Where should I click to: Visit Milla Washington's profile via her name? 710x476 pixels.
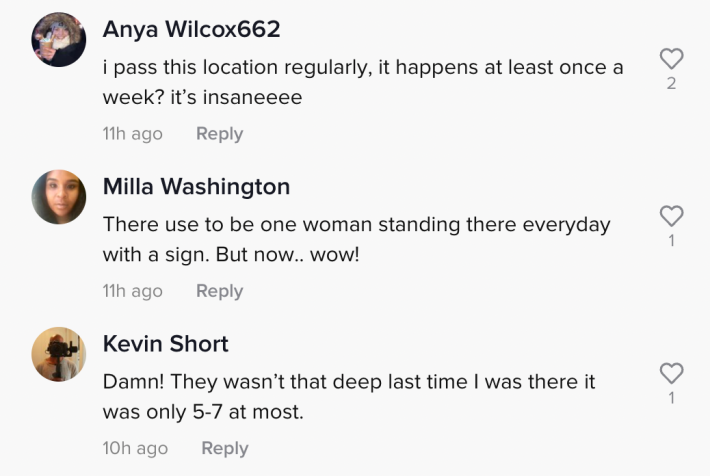pos(196,186)
